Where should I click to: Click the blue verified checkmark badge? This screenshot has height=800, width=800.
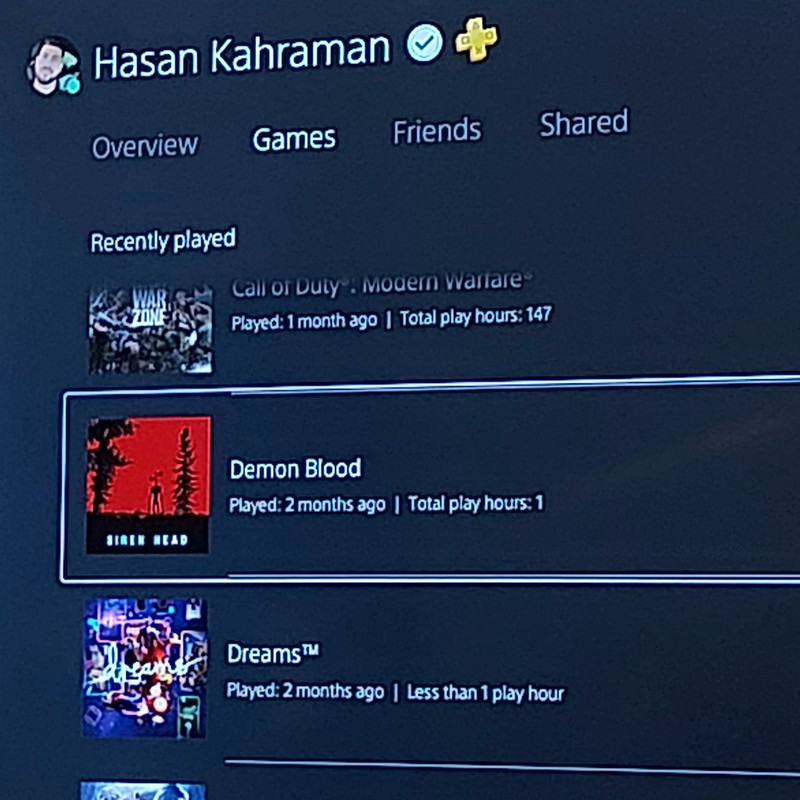(424, 42)
